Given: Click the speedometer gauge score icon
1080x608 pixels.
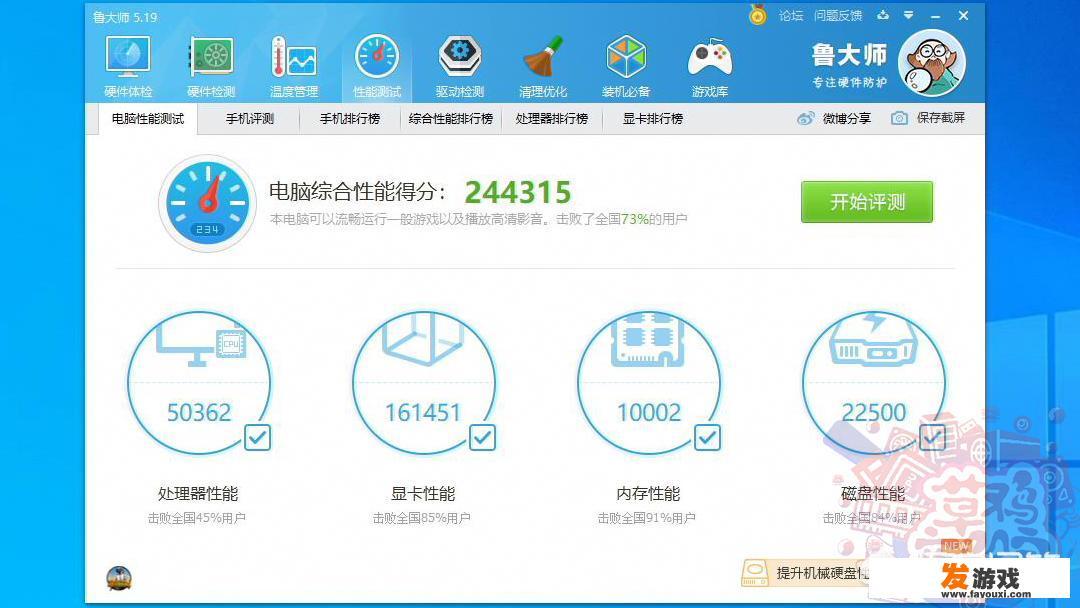Looking at the screenshot, I should click(x=207, y=203).
